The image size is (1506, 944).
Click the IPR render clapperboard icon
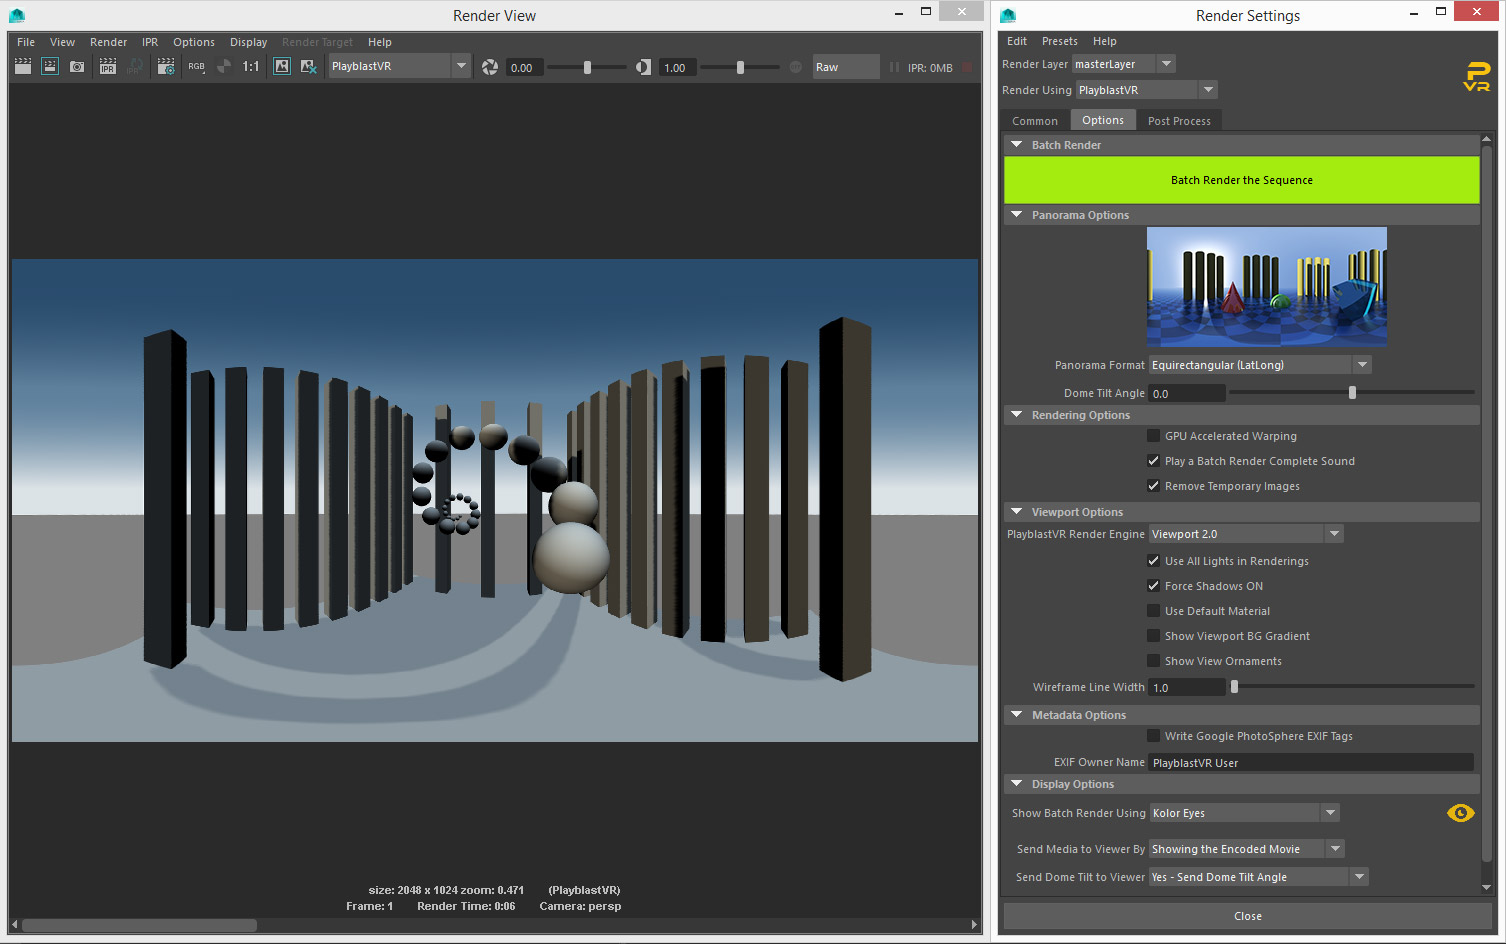pyautogui.click(x=107, y=66)
